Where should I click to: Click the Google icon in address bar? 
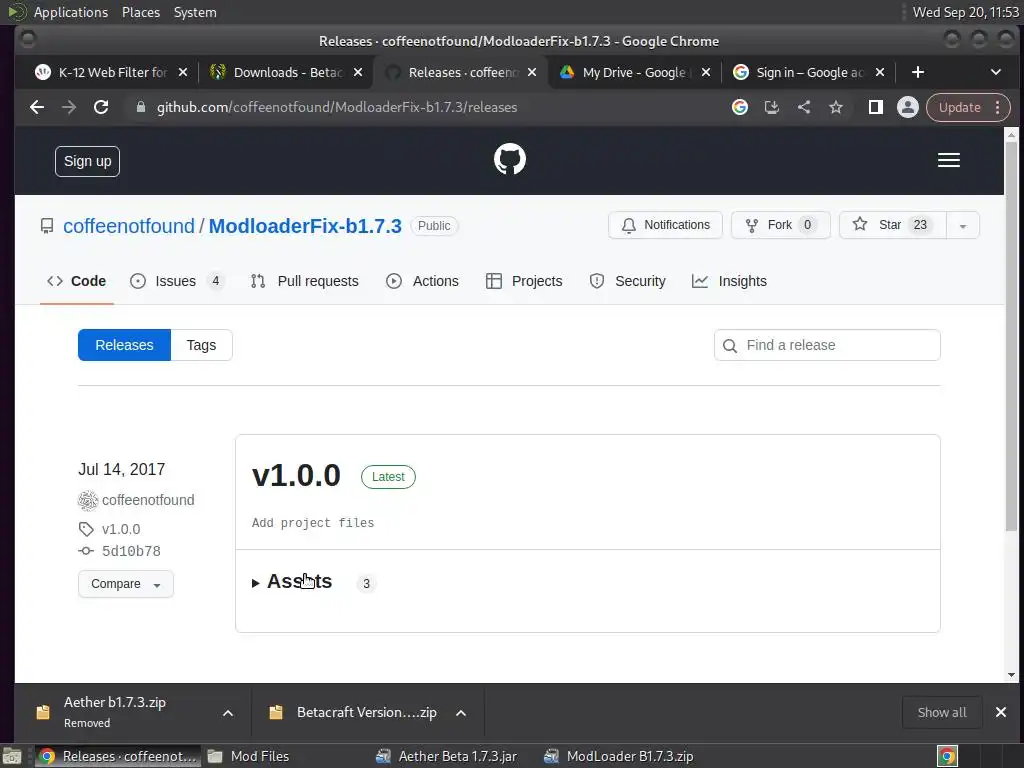tap(739, 107)
